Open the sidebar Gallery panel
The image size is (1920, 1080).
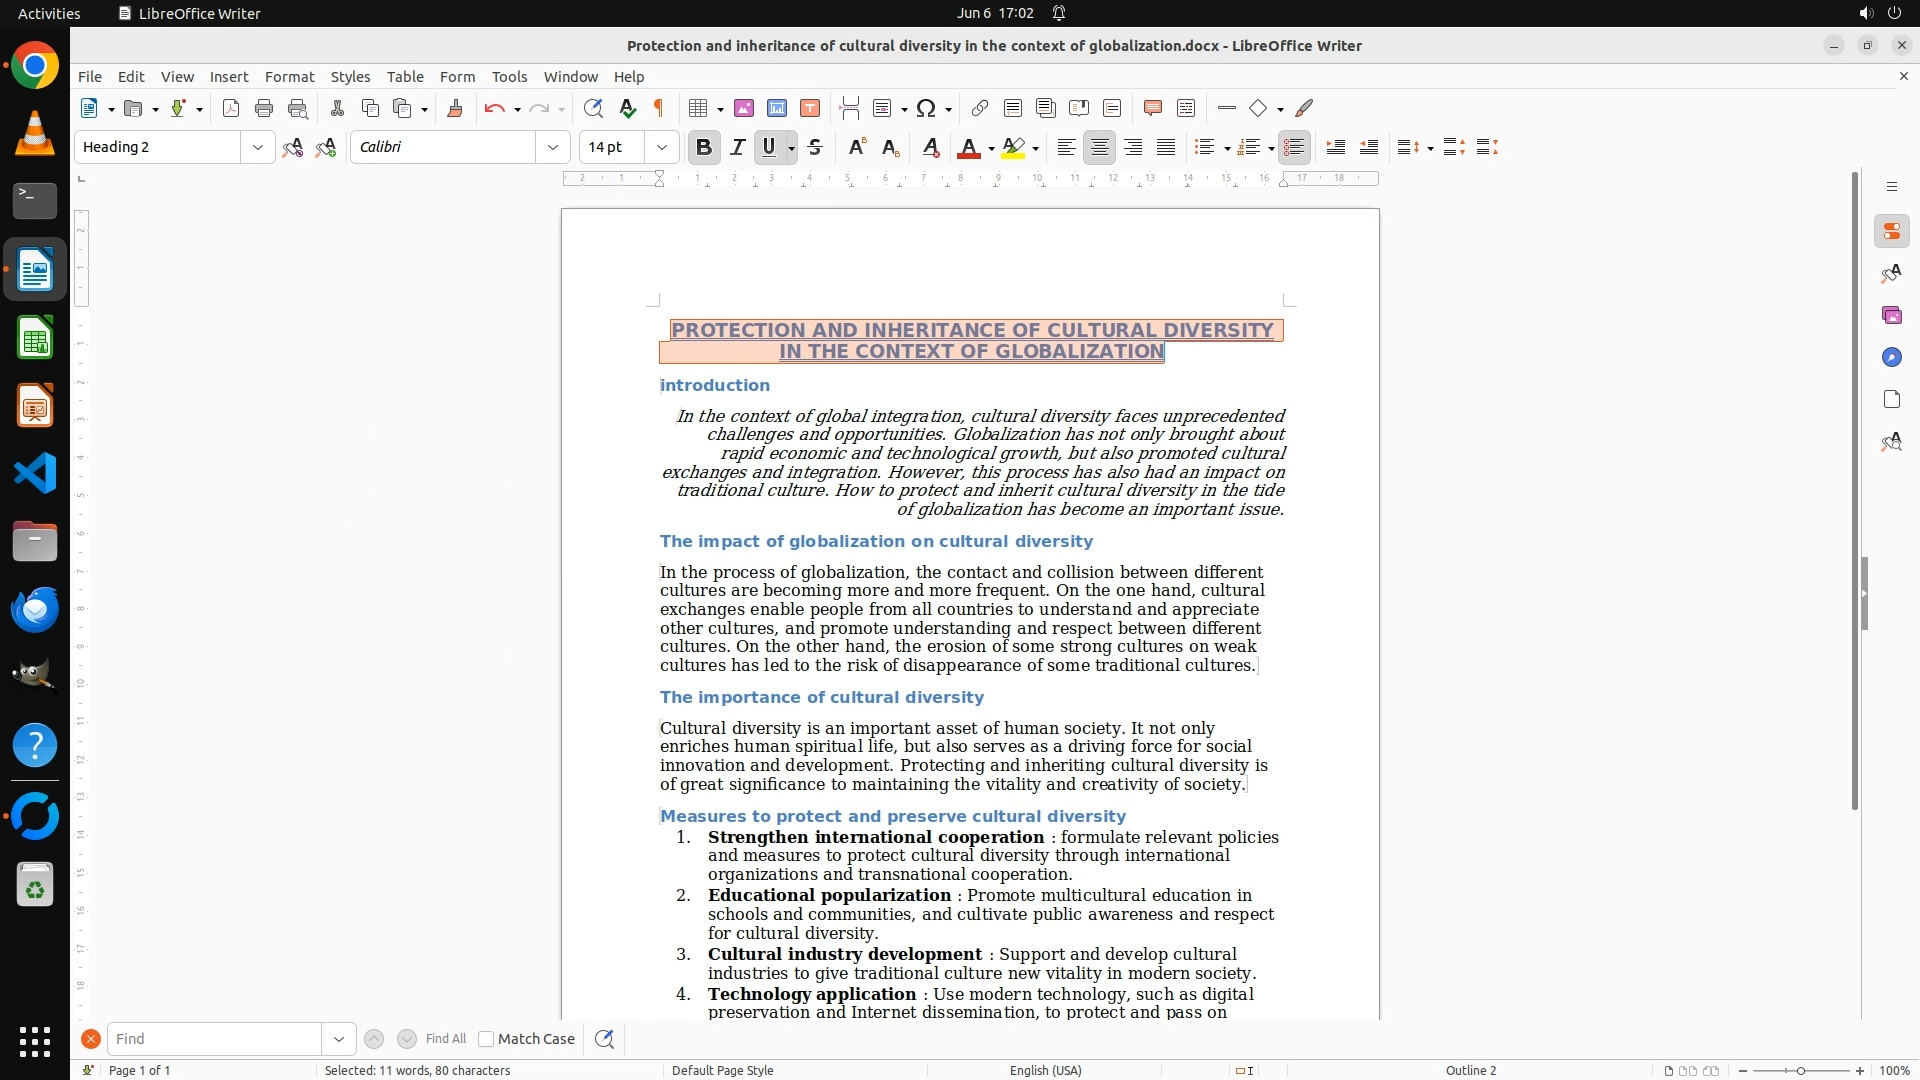coord(1891,315)
